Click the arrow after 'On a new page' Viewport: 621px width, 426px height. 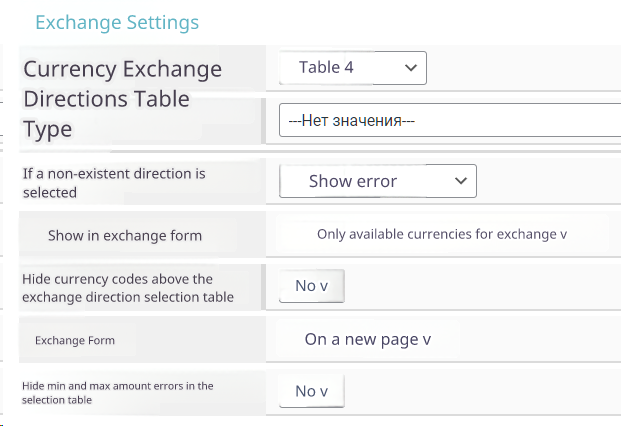click(x=427, y=340)
